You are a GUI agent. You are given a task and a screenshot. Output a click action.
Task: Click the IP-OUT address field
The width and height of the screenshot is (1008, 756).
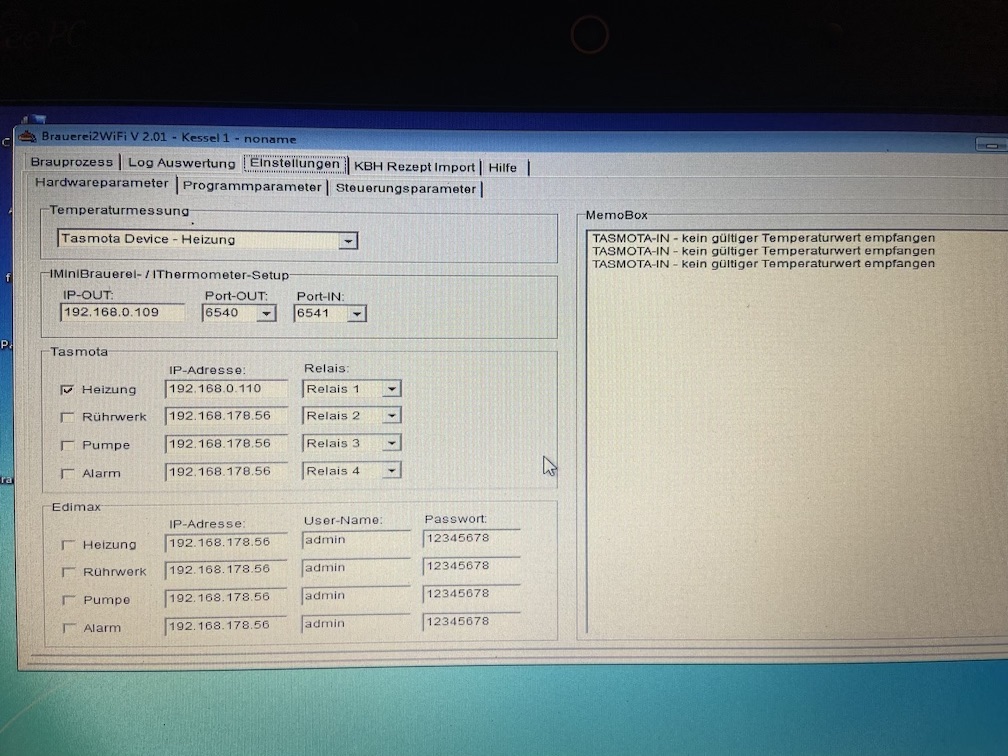coord(122,313)
